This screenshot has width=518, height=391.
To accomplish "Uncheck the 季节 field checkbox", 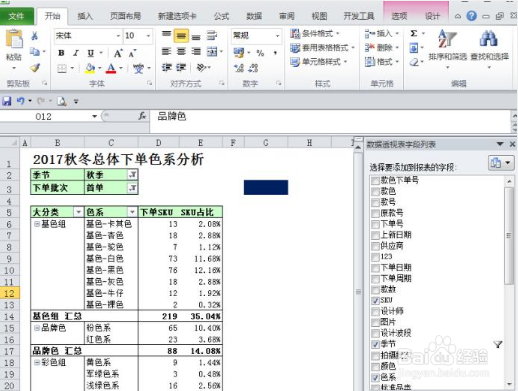I will pos(375,344).
